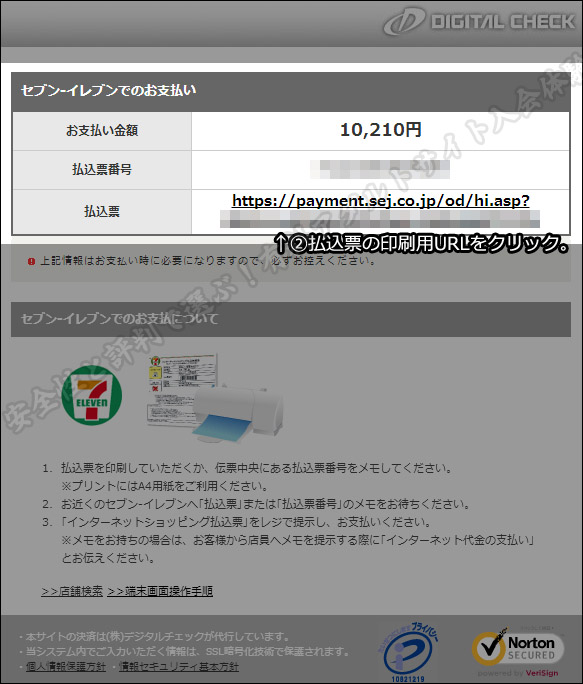Open the 端末画面操作手順 link

(160, 591)
